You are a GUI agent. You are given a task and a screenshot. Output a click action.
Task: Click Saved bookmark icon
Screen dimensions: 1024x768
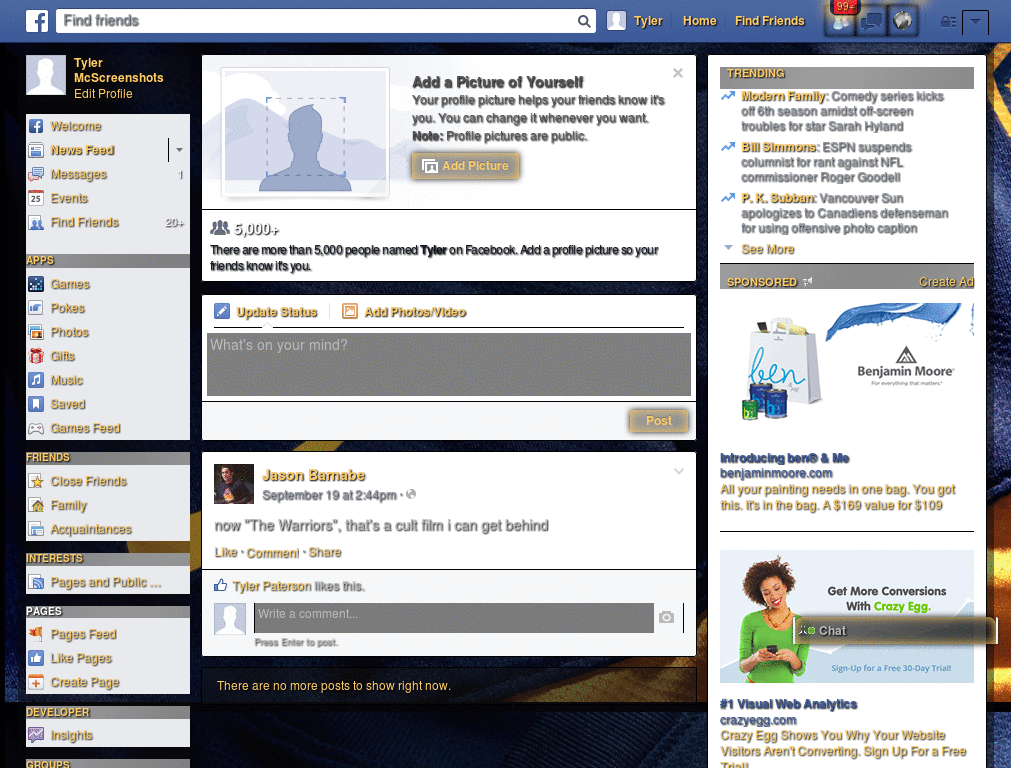[36, 404]
